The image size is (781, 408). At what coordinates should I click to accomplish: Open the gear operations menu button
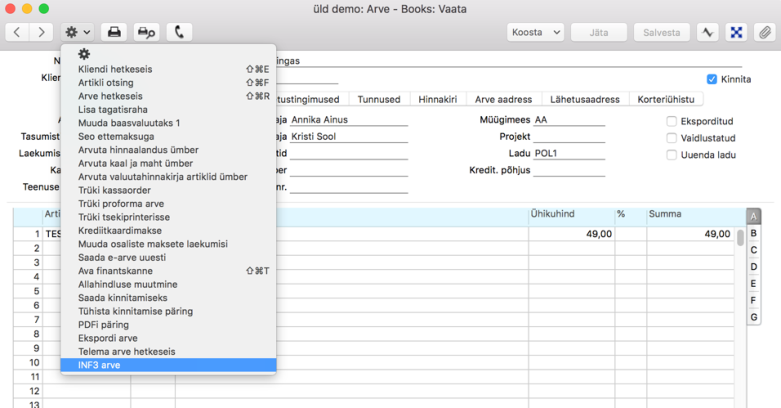78,32
